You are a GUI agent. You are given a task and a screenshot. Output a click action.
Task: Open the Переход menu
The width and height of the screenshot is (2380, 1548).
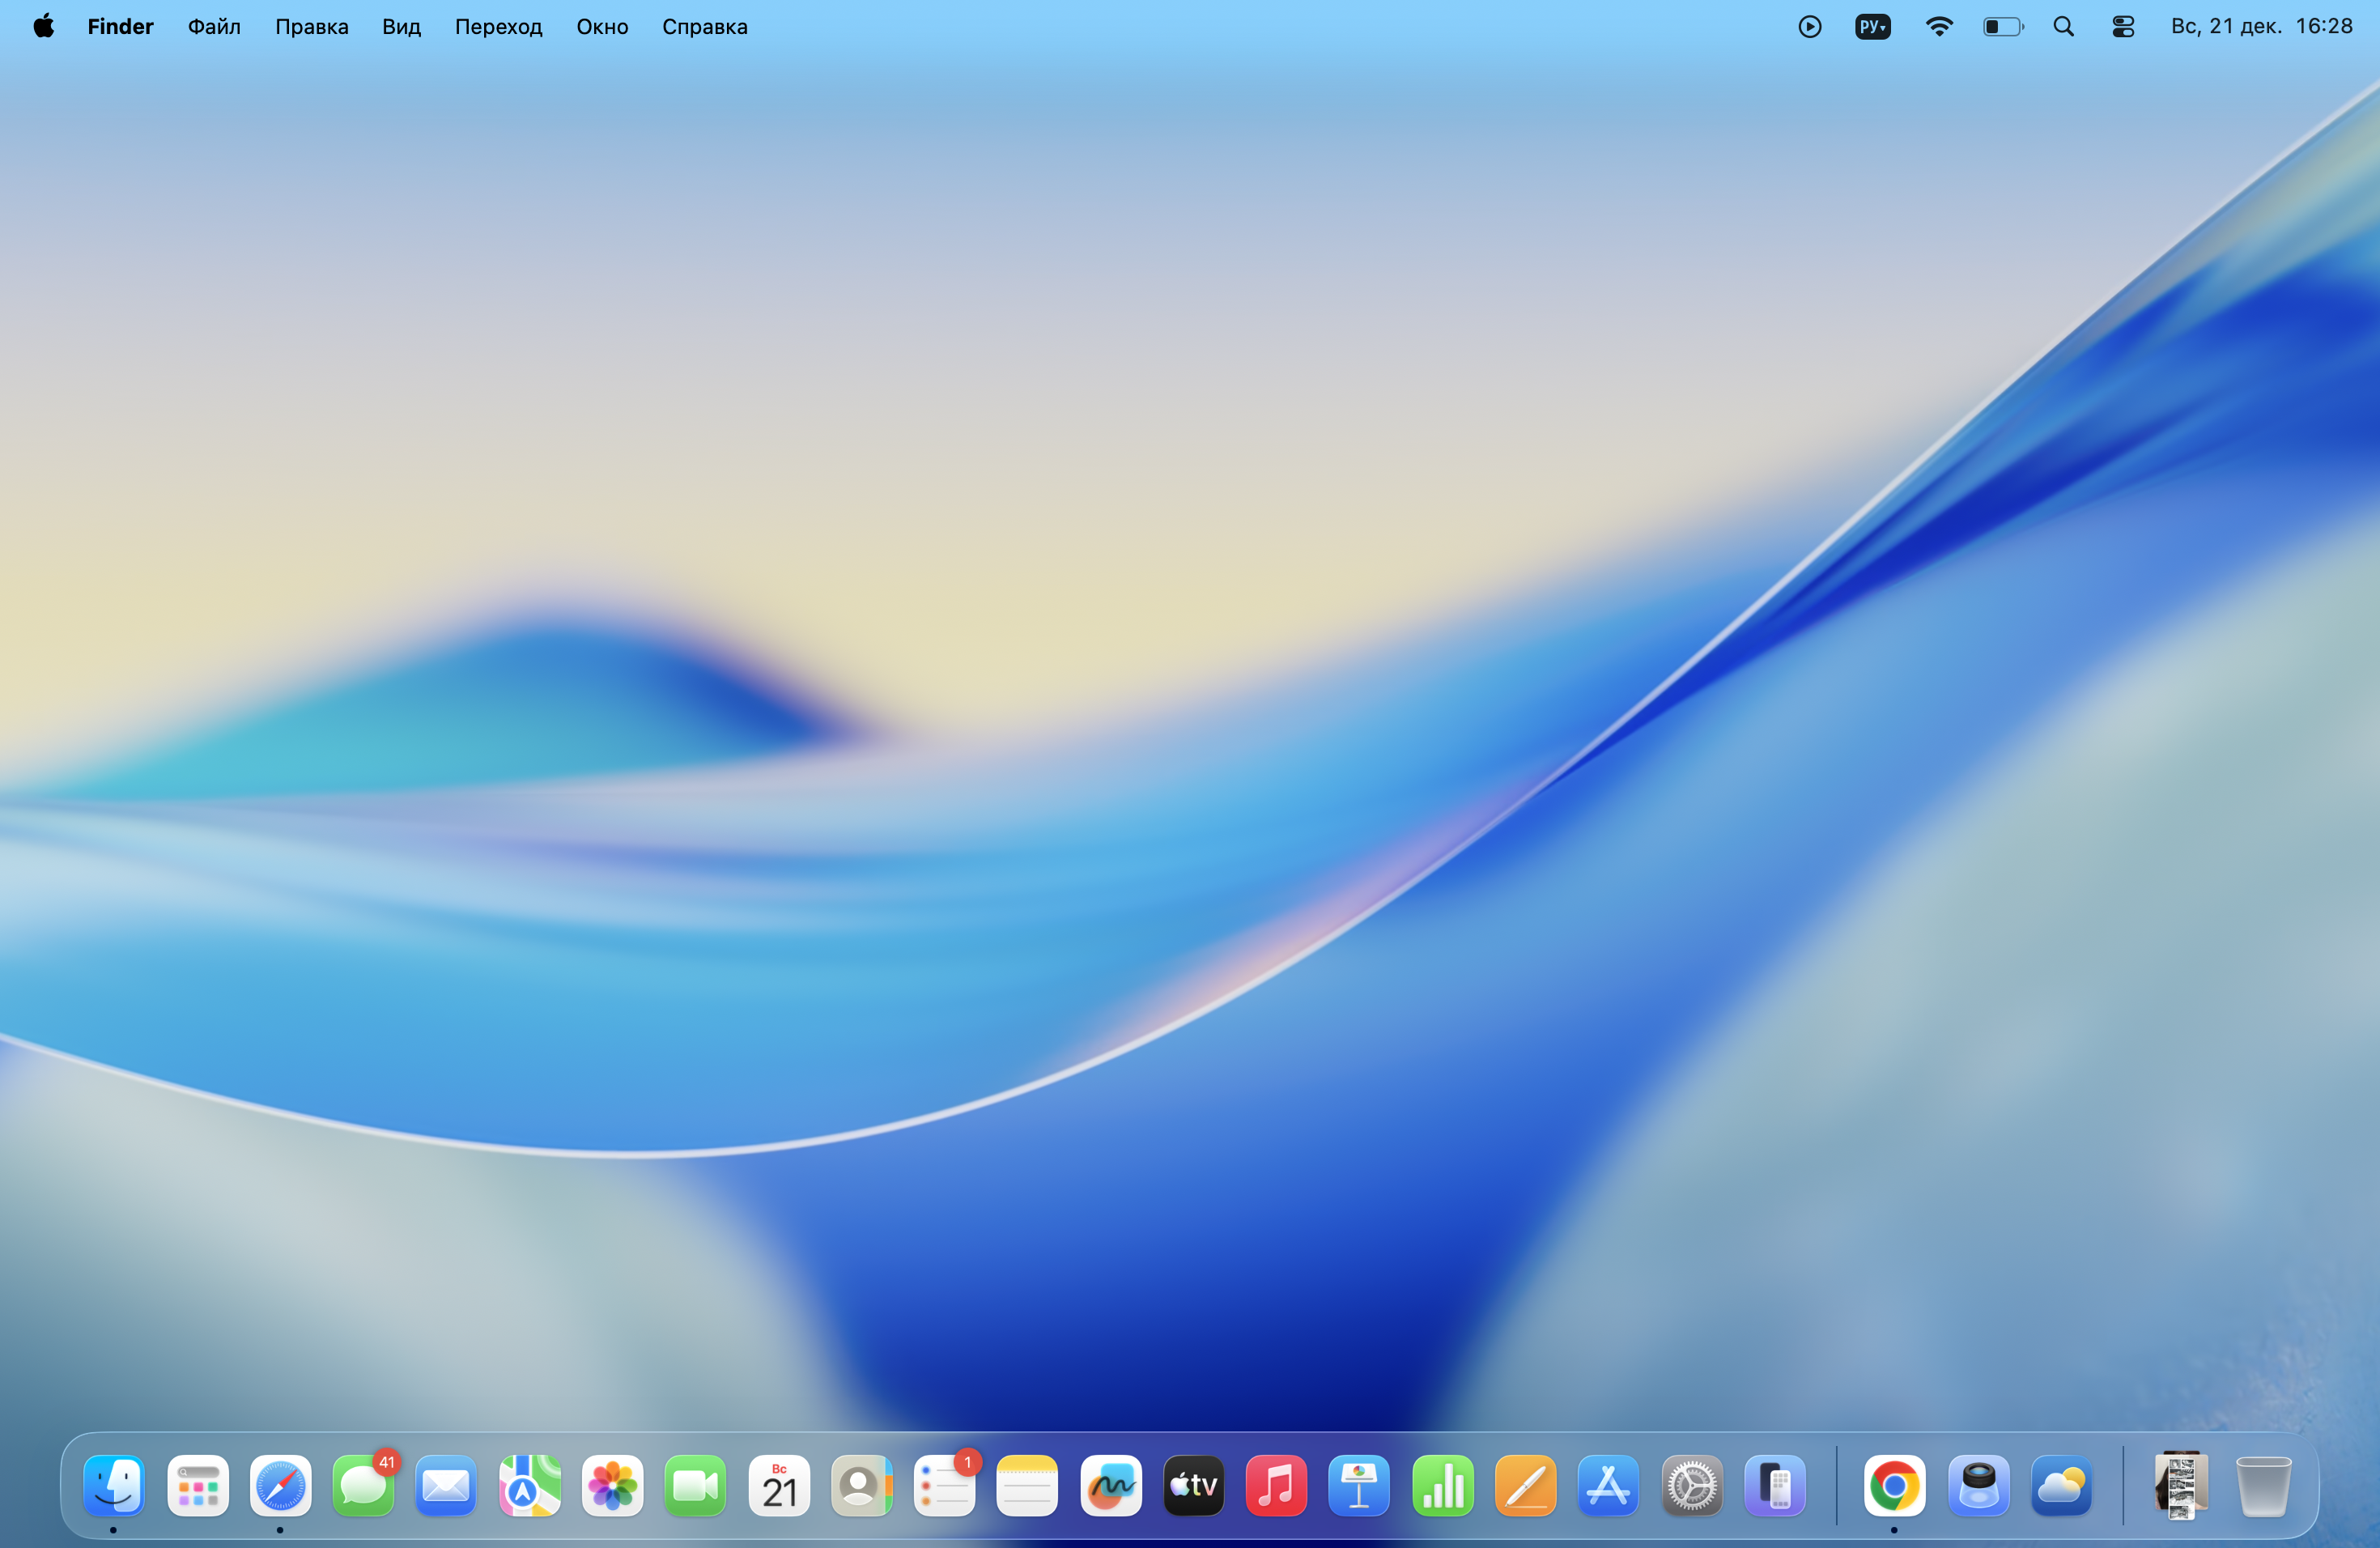(x=498, y=27)
